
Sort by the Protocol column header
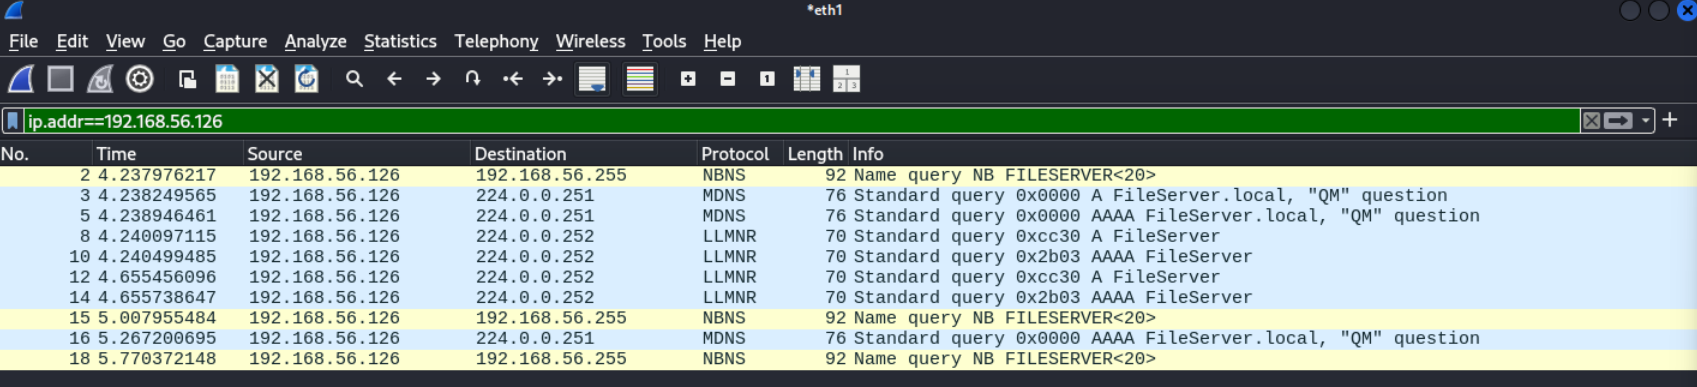[740, 154]
